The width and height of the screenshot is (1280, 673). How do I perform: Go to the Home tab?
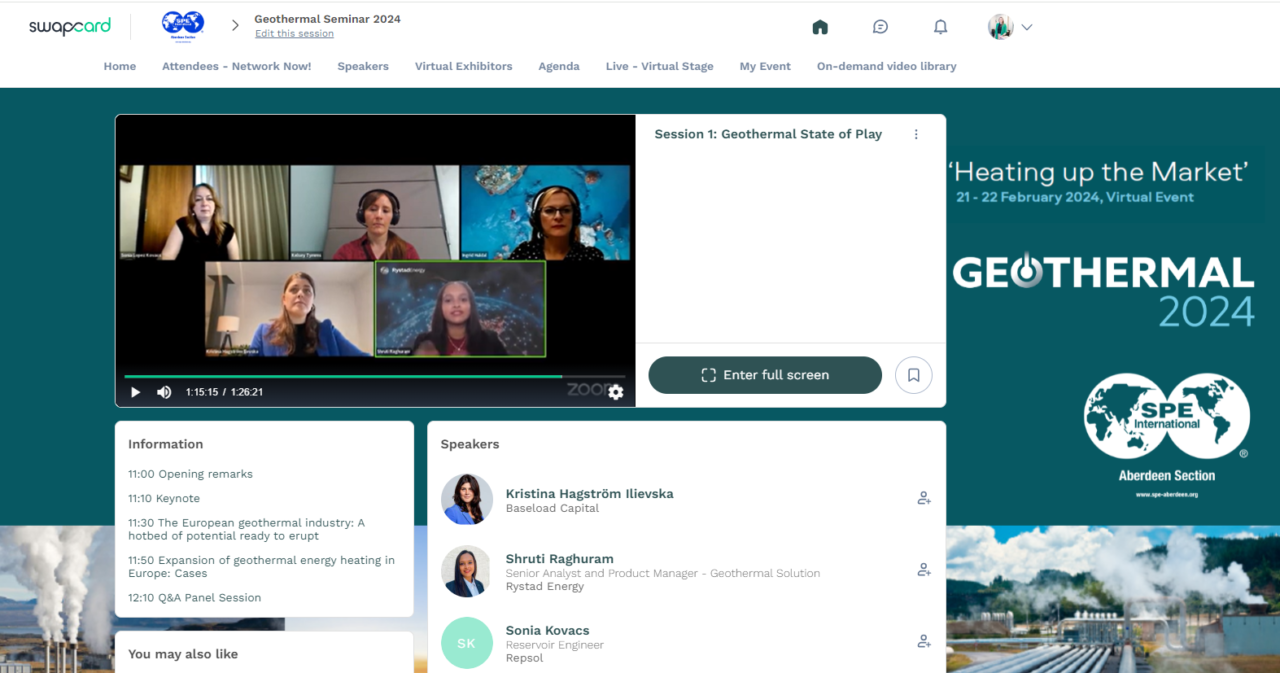pos(120,66)
